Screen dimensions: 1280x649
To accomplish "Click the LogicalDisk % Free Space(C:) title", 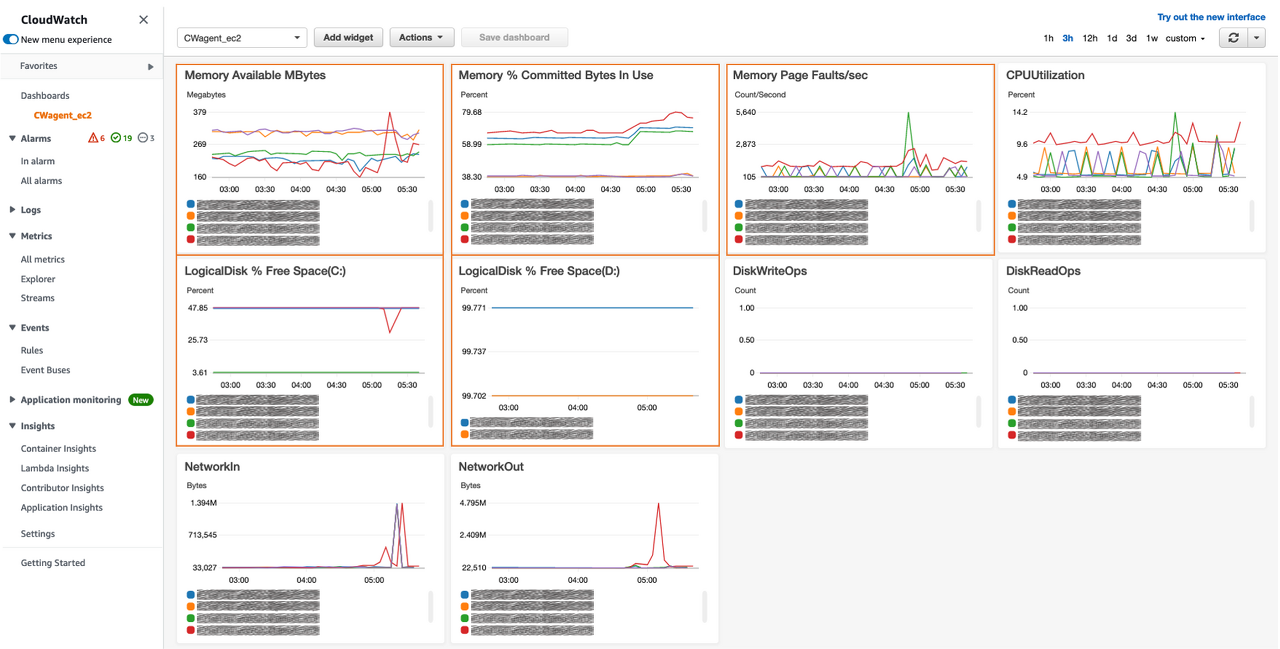I will tap(265, 271).
